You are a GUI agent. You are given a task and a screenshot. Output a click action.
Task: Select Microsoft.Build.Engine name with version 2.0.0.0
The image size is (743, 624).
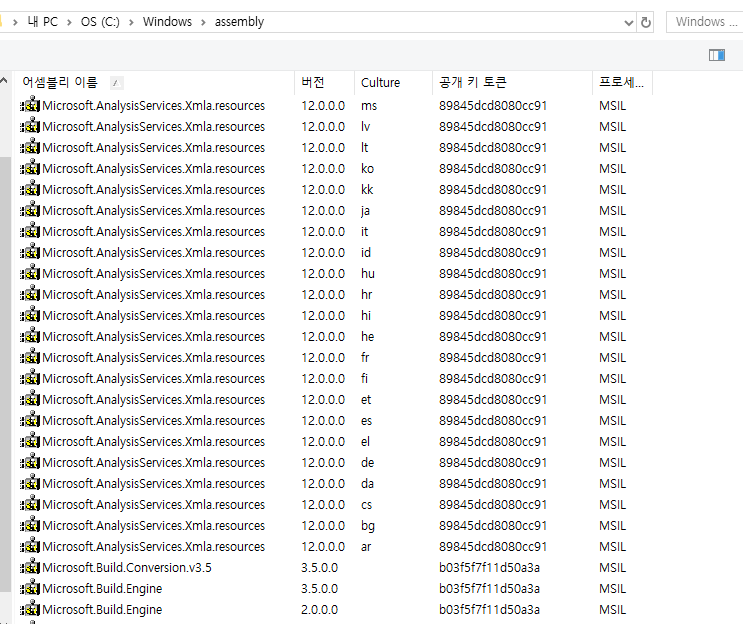tap(102, 609)
